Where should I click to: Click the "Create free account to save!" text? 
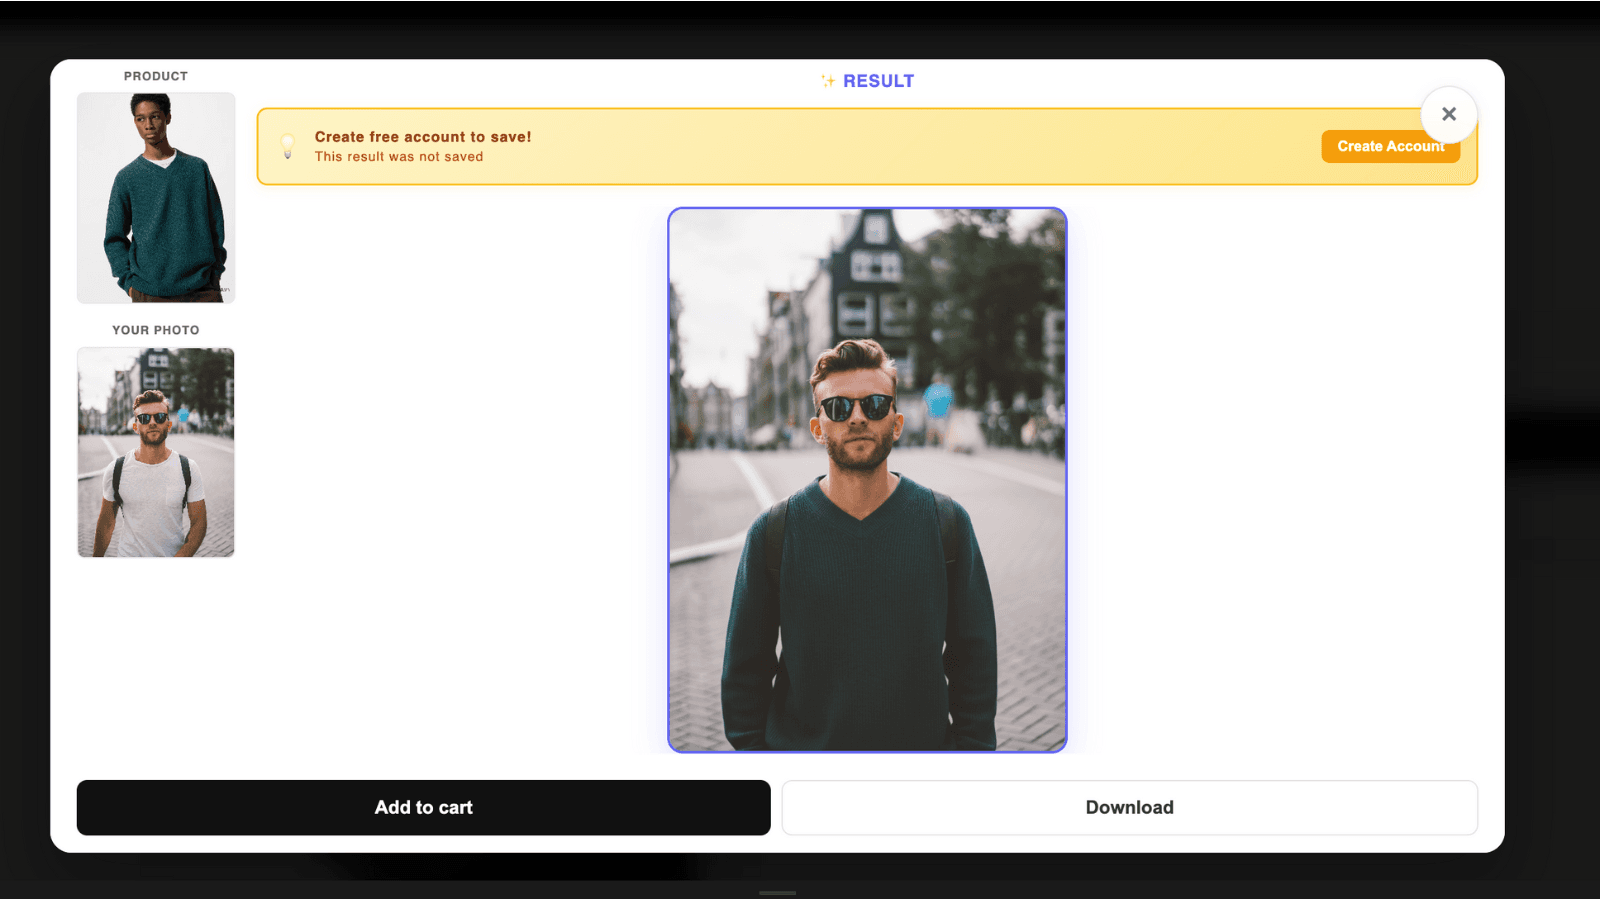(x=423, y=136)
